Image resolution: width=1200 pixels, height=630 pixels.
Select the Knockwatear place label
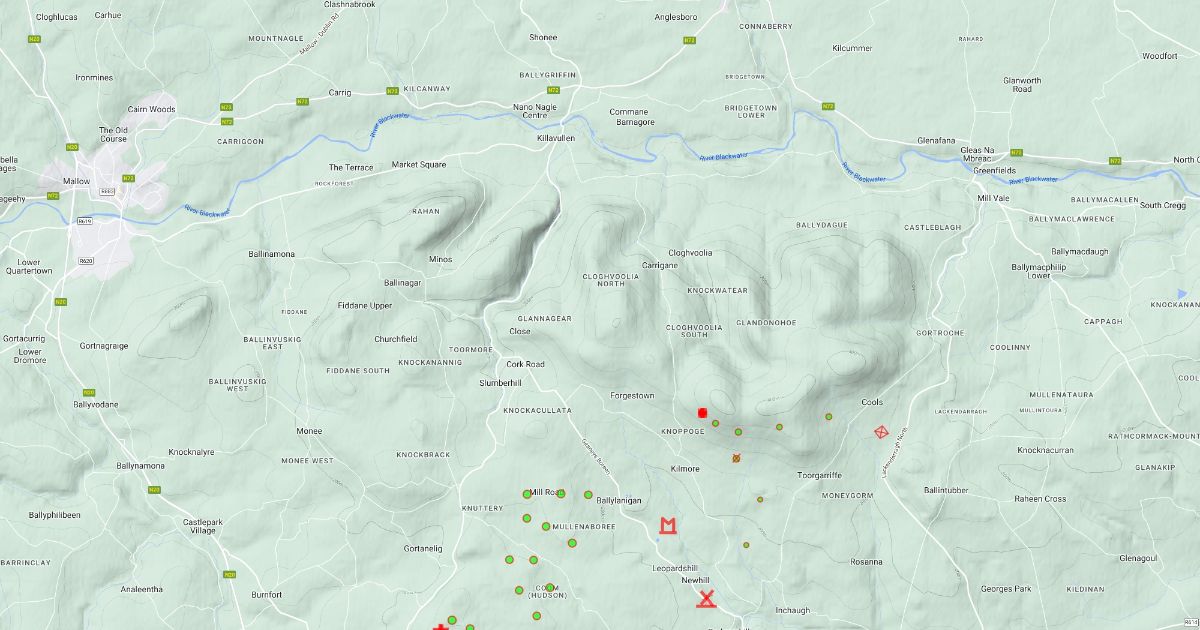pos(717,290)
